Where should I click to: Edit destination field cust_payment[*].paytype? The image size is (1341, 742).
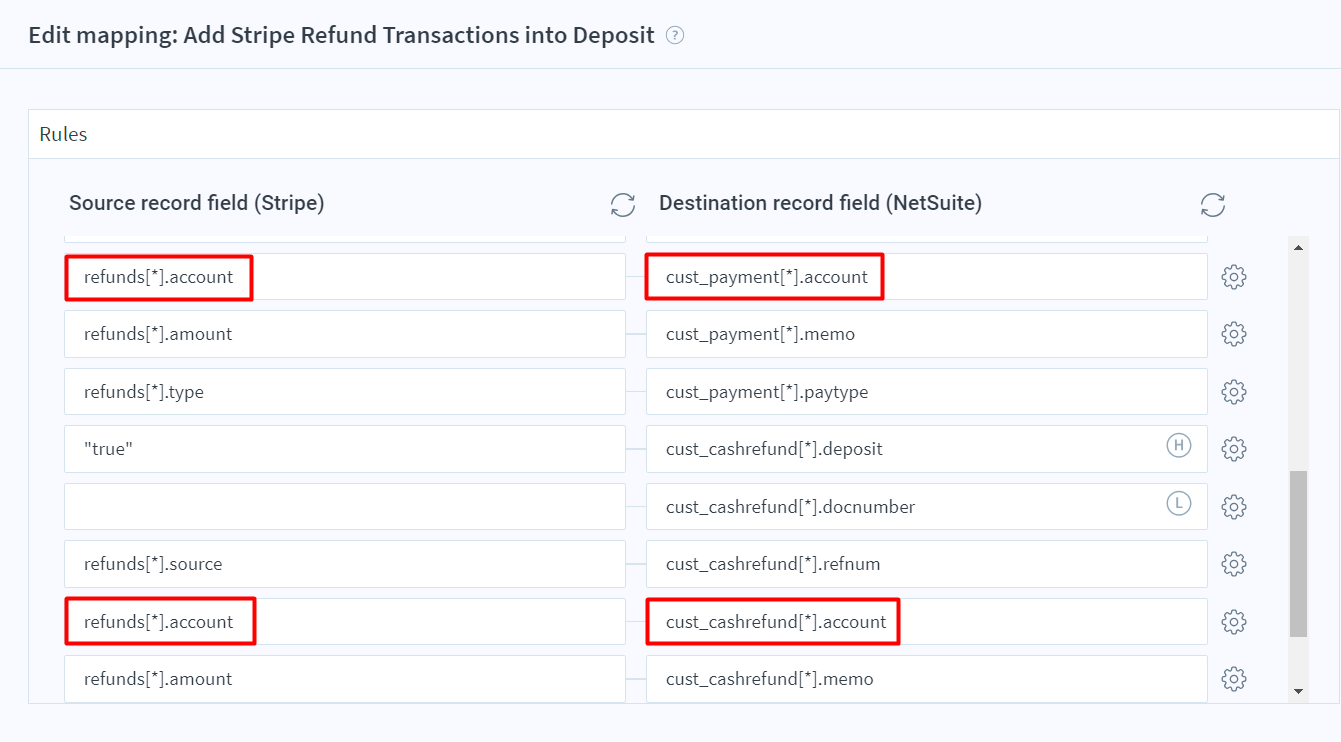coord(927,392)
